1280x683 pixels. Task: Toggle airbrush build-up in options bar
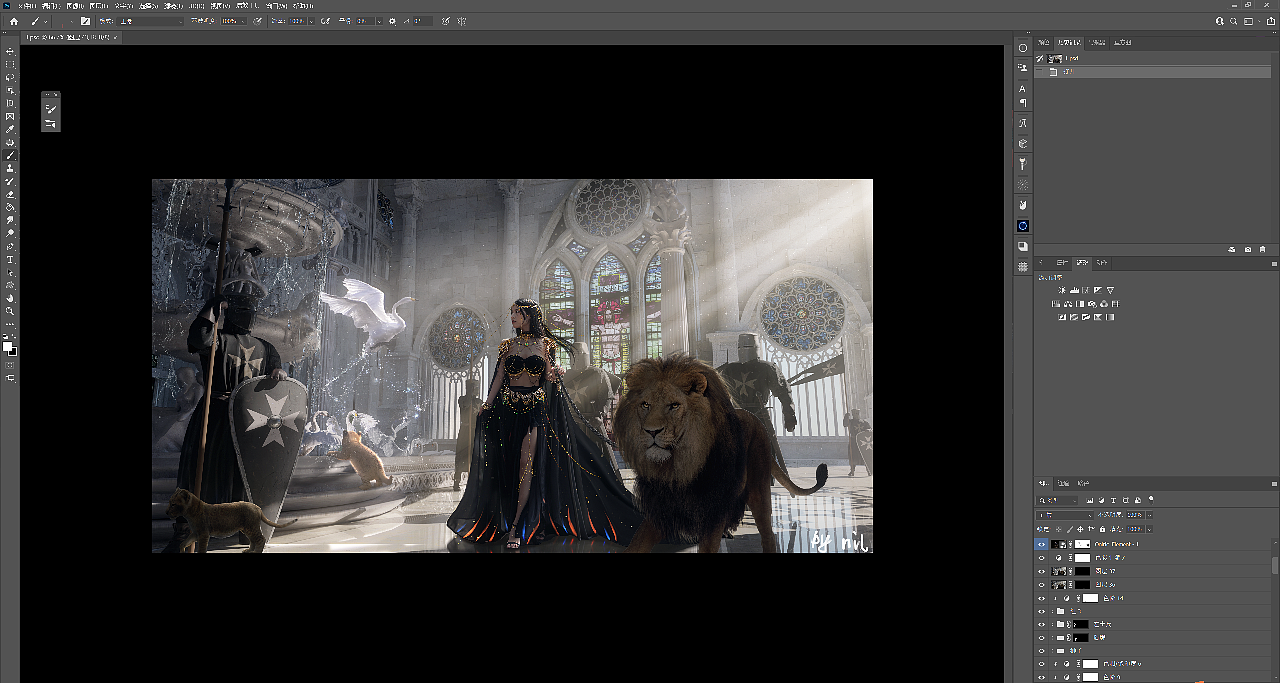coord(325,21)
